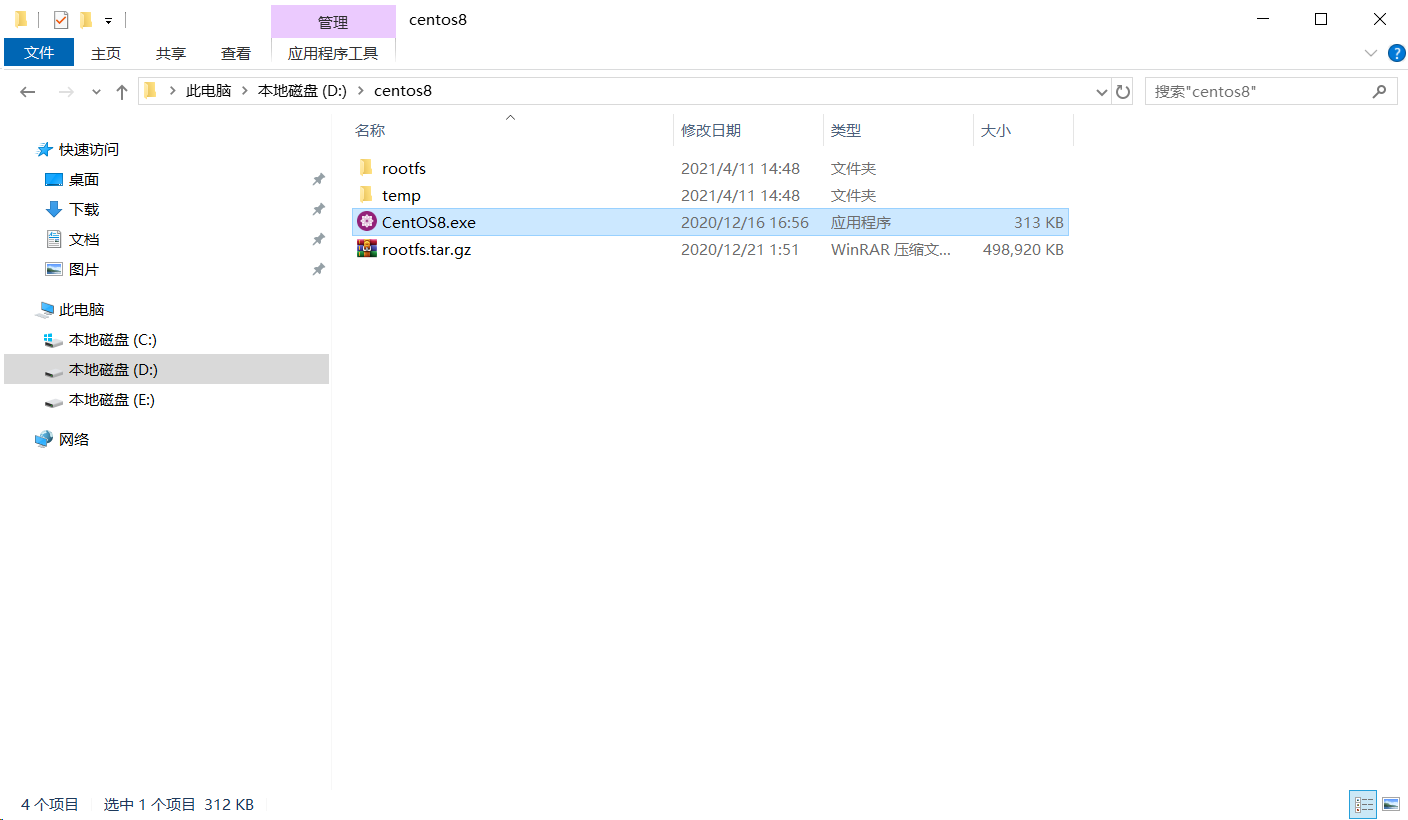Open 本地磁盘 (C:) in navigation pane
This screenshot has height=820, width=1408.
[x=113, y=340]
